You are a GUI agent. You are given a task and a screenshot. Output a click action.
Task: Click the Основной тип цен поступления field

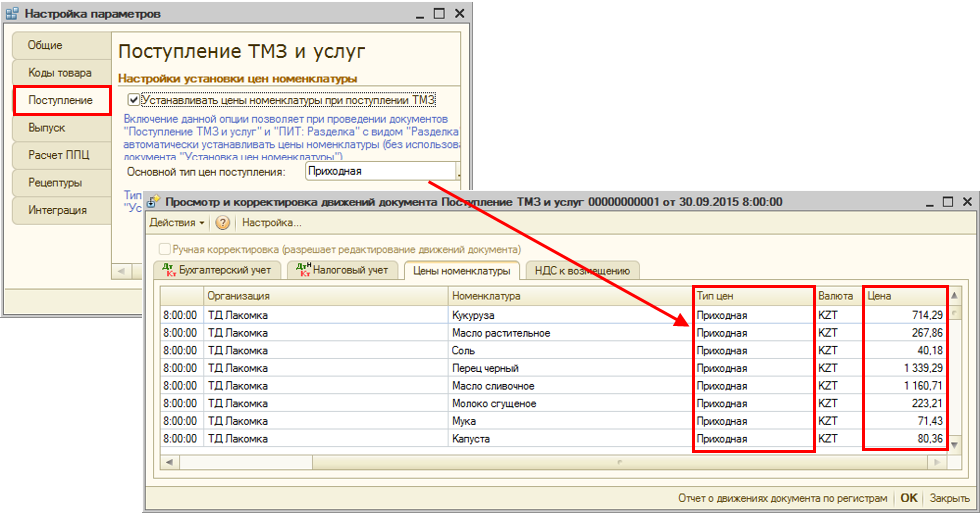pyautogui.click(x=380, y=172)
